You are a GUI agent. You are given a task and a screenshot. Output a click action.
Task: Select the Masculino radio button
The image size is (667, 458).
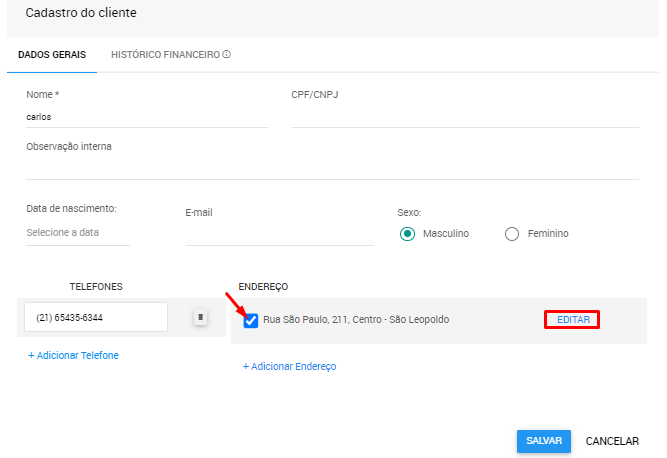(x=407, y=233)
